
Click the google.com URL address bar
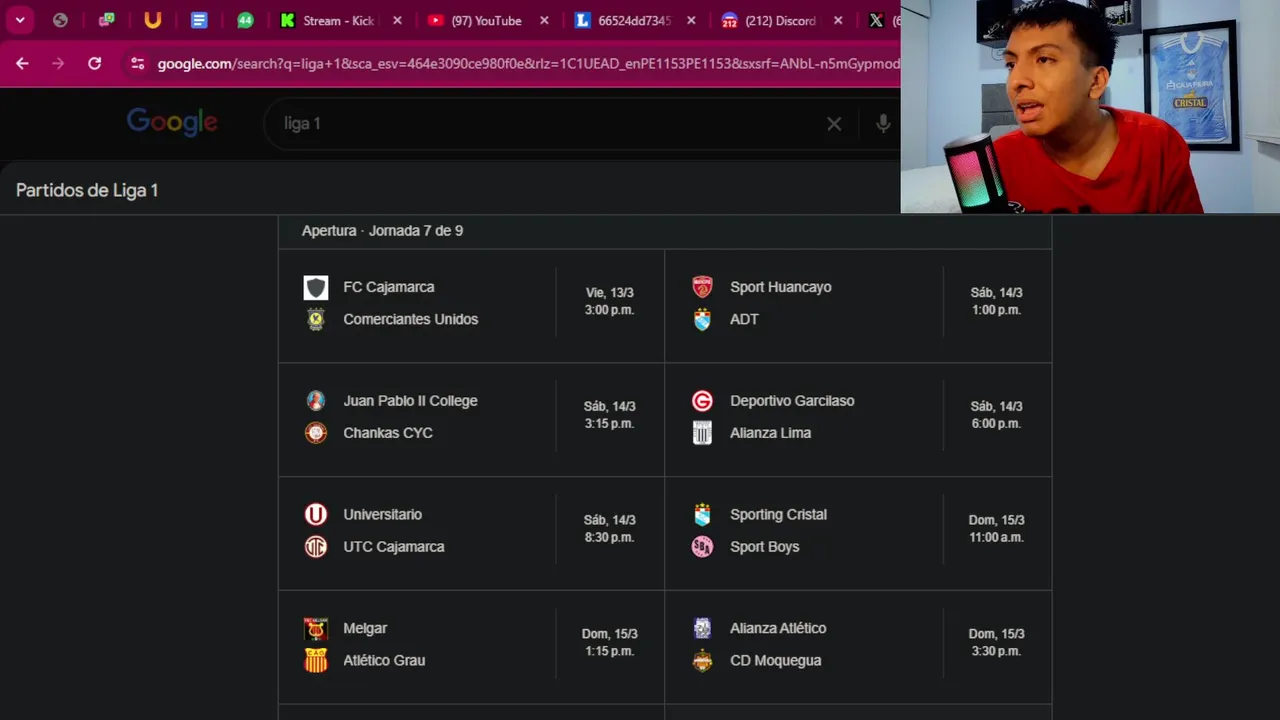point(528,63)
